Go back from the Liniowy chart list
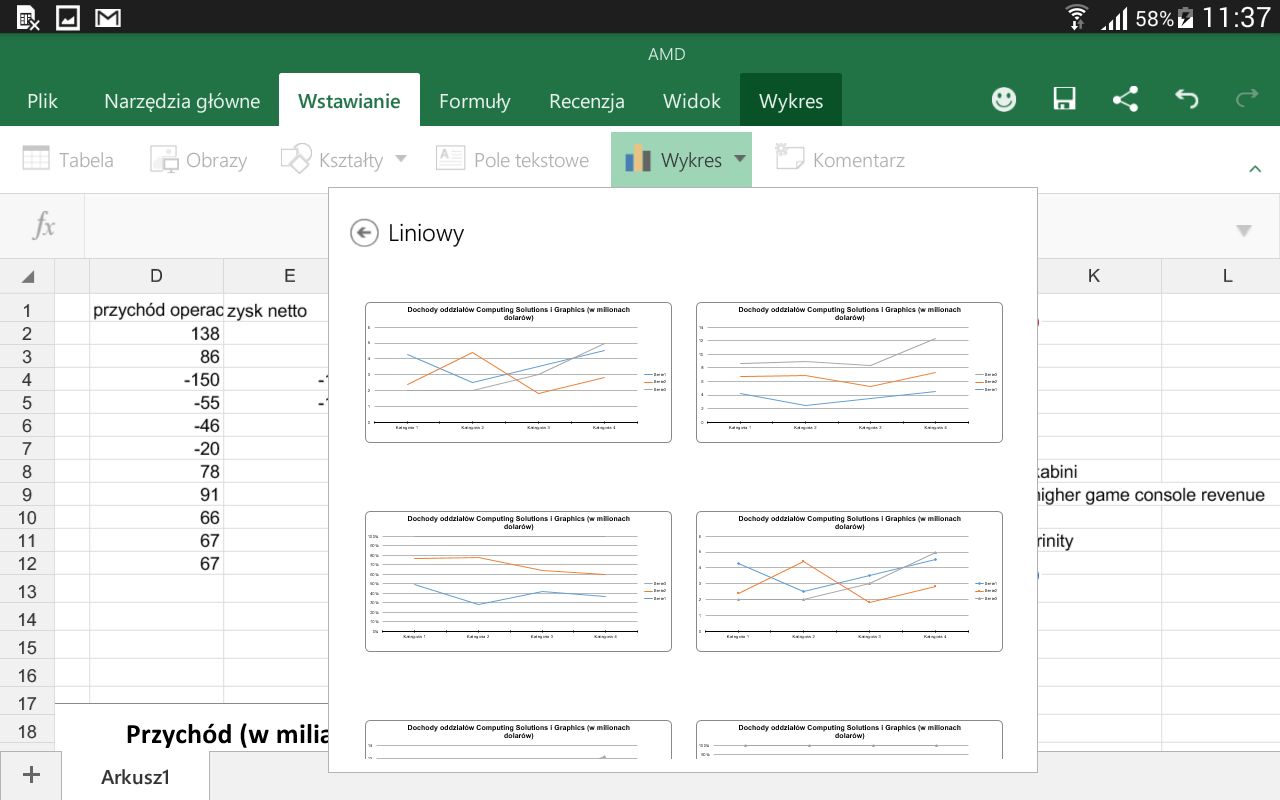 [364, 233]
